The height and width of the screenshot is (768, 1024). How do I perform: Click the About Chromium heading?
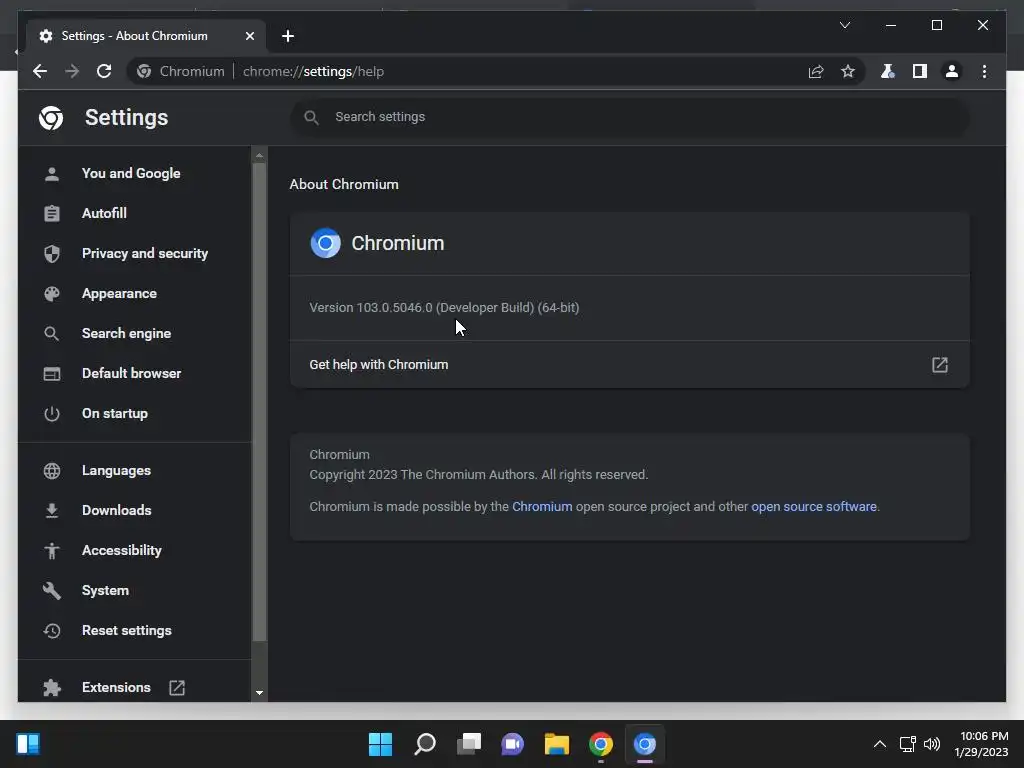pyautogui.click(x=344, y=184)
